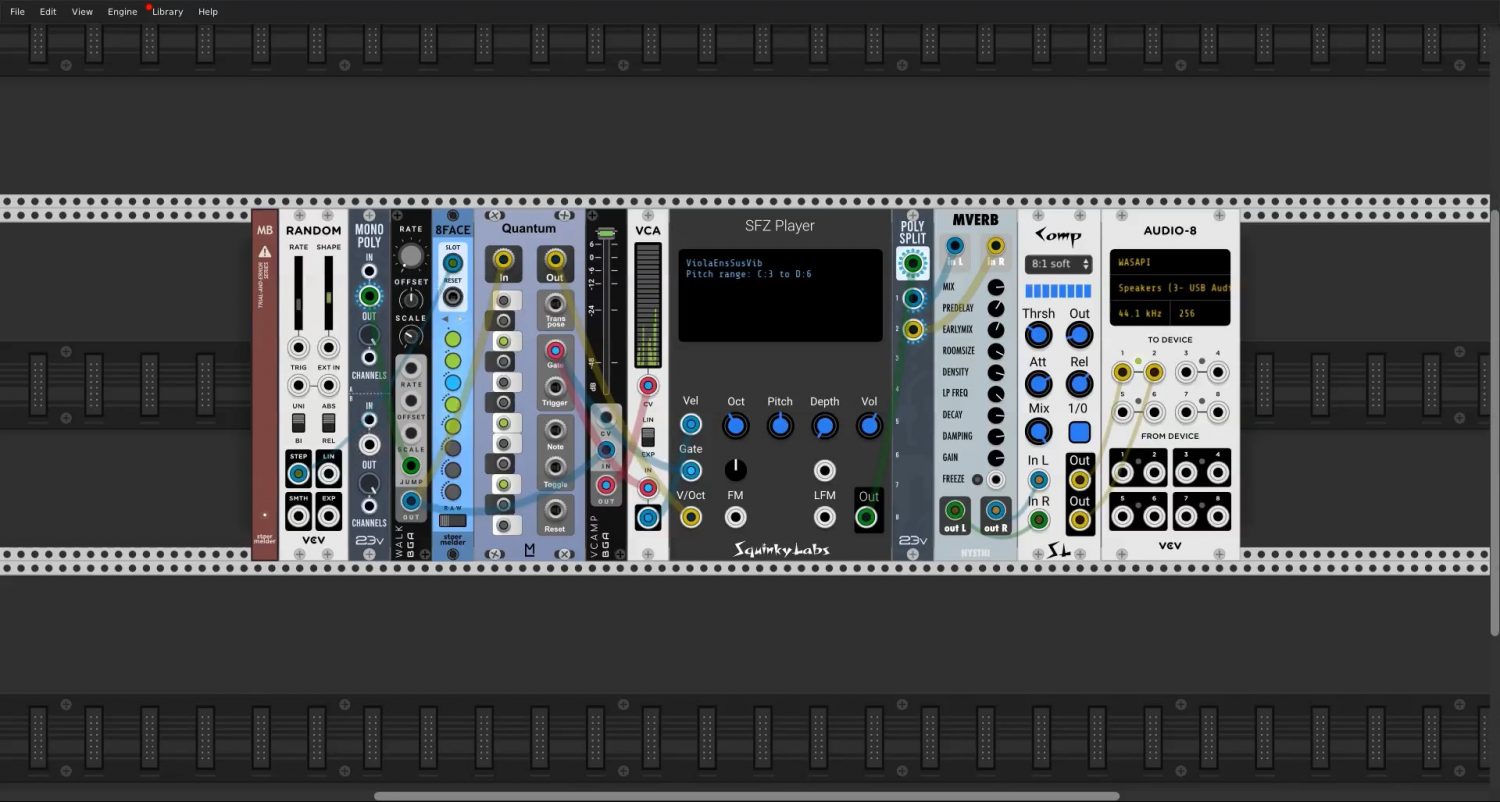Screen dimensions: 1500x802
Task: Click the MB module warning triangle icon
Action: tap(265, 252)
